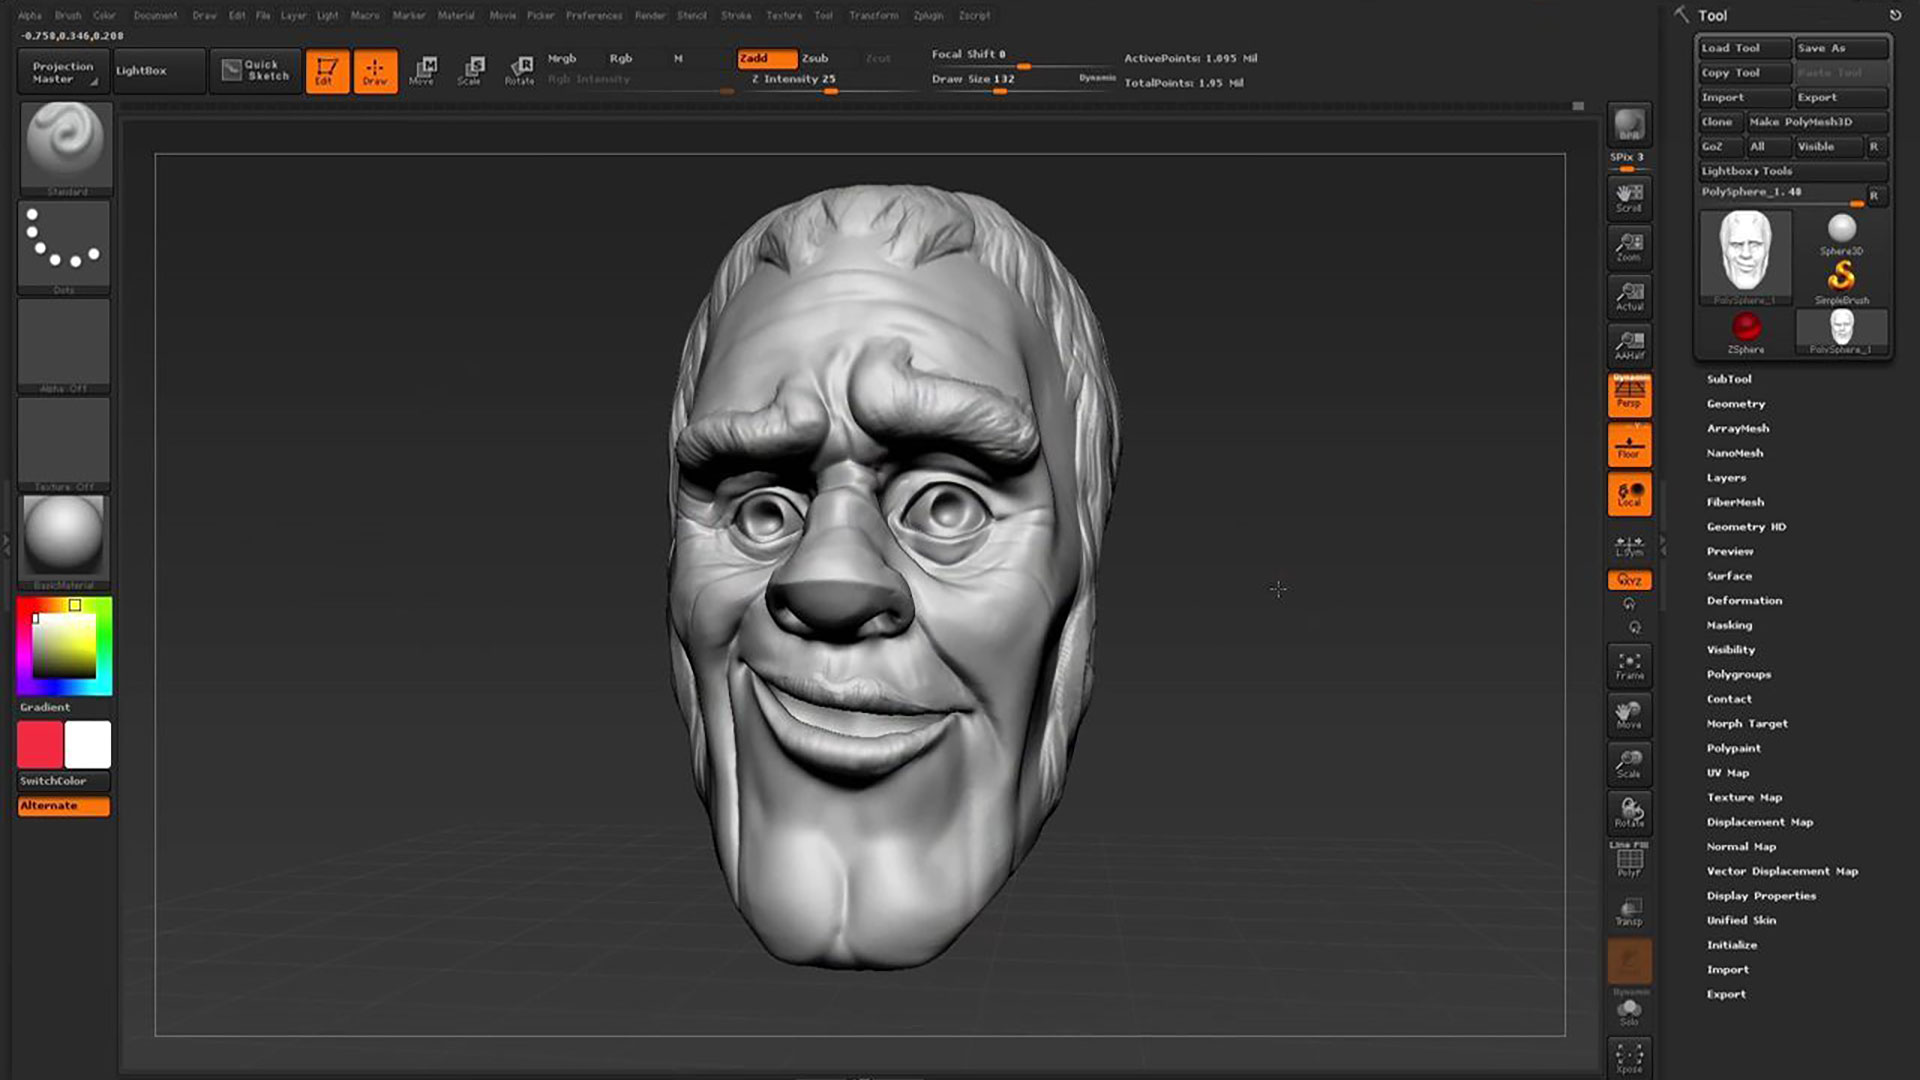Toggle Perspective (Persp) view
1920x1080 pixels.
pos(1629,395)
